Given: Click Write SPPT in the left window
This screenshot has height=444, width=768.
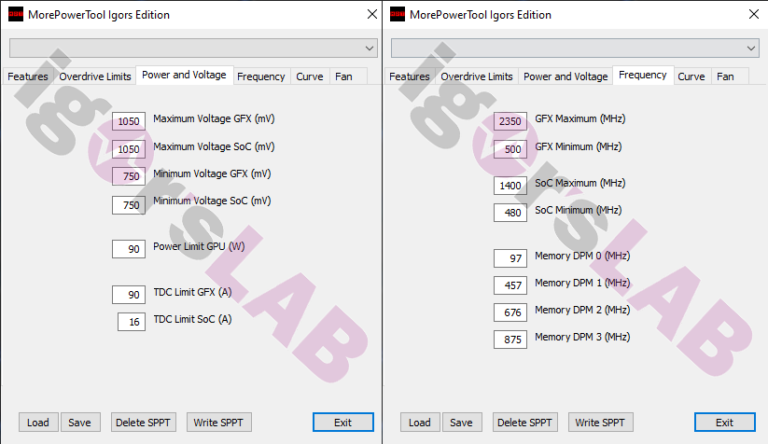Looking at the screenshot, I should coord(219,422).
